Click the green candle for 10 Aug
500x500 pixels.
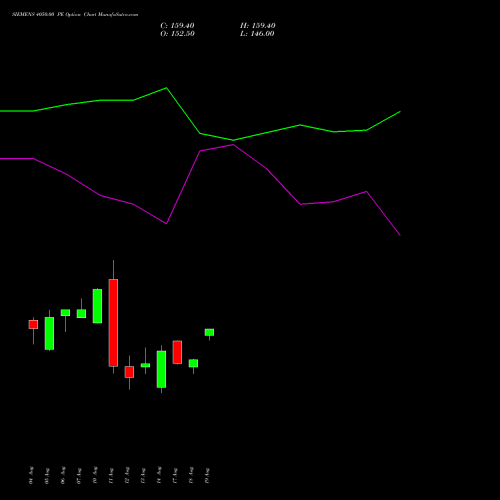[97, 306]
